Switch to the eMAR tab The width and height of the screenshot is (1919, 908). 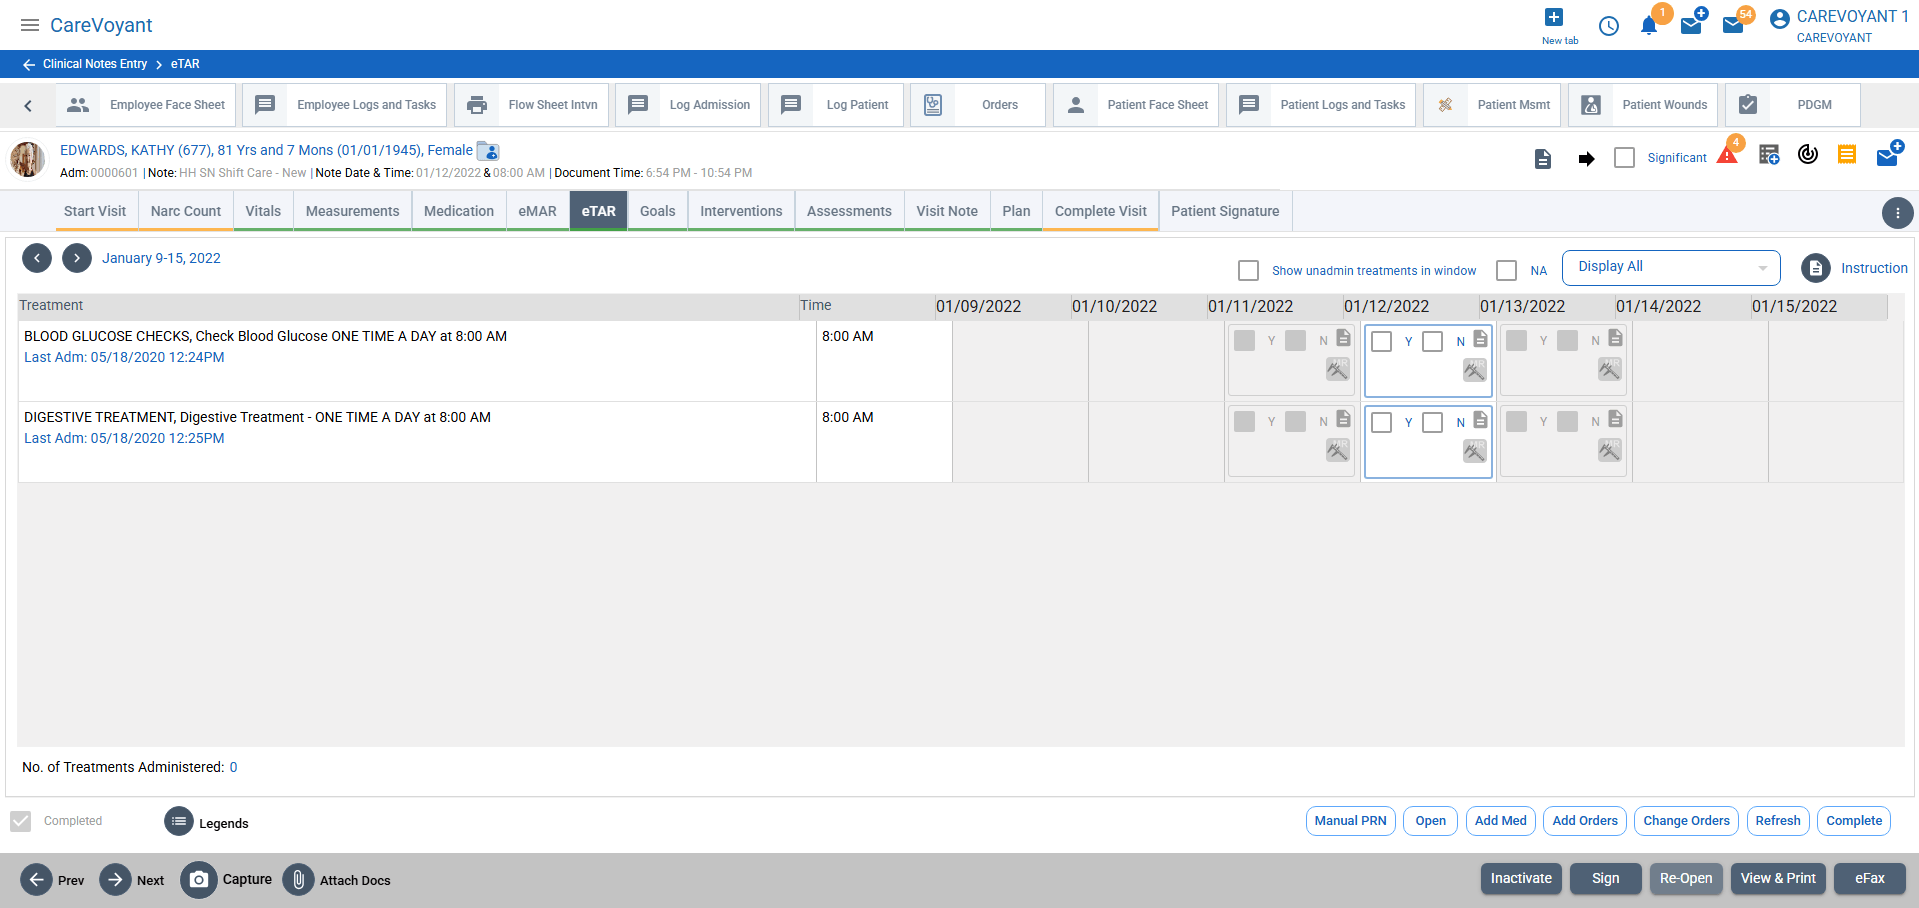coord(538,211)
